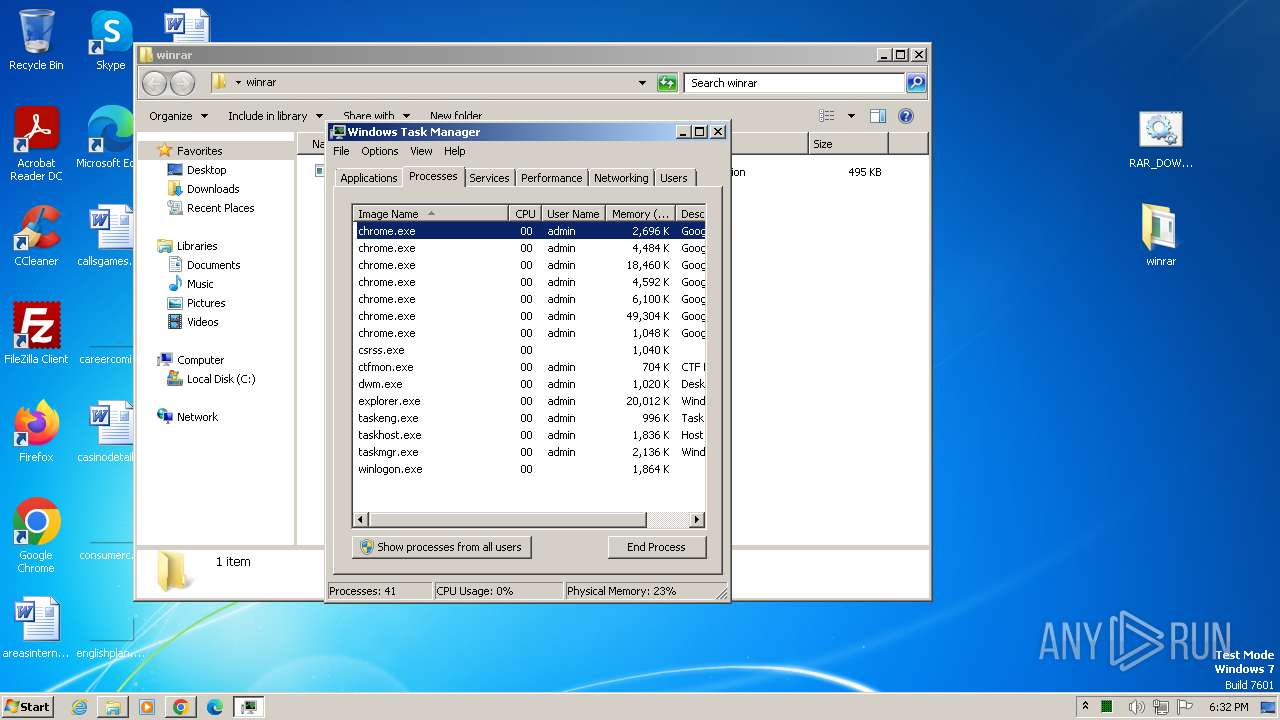This screenshot has height=720, width=1280.
Task: Select Downloads in Explorer navigation pane
Action: (212, 189)
